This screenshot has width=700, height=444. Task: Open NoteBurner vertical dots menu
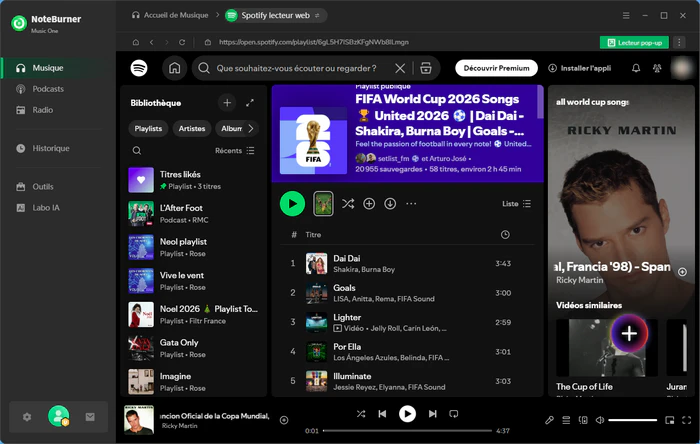coord(679,42)
